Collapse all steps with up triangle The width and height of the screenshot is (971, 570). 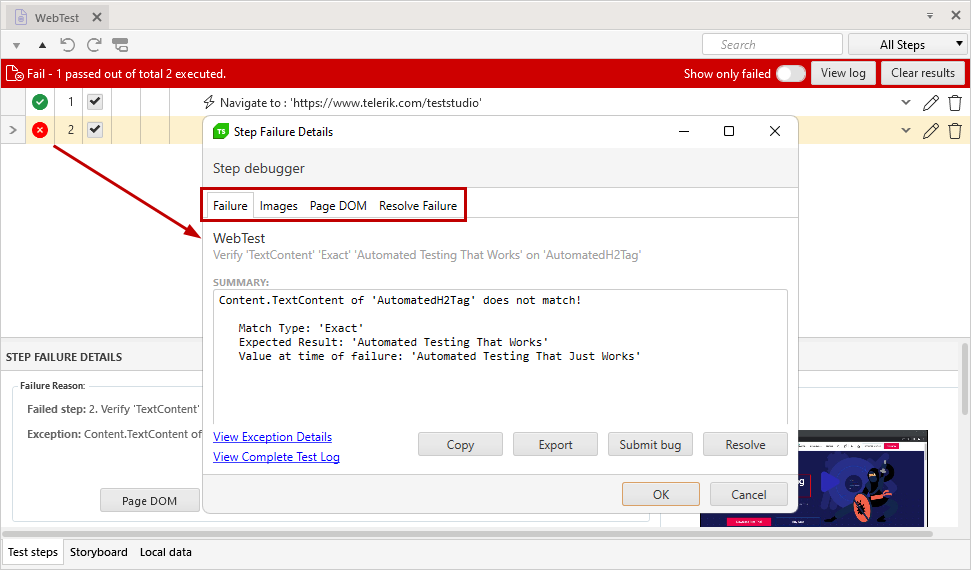click(42, 45)
